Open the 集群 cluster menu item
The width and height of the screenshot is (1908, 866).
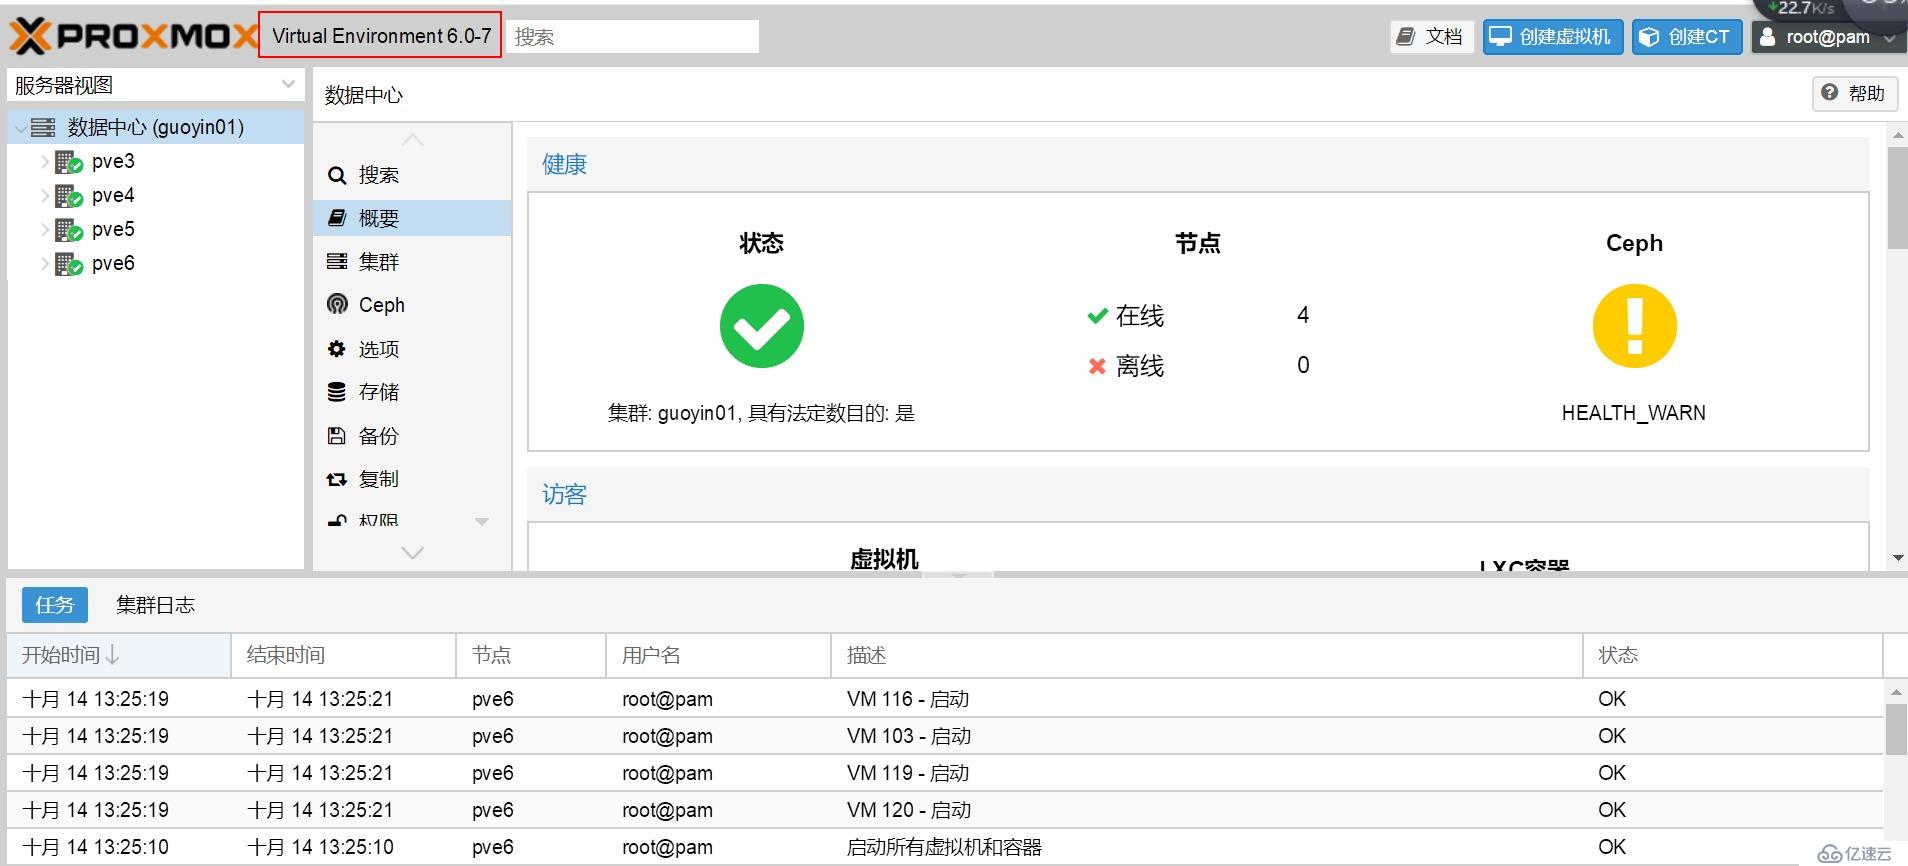coord(412,261)
